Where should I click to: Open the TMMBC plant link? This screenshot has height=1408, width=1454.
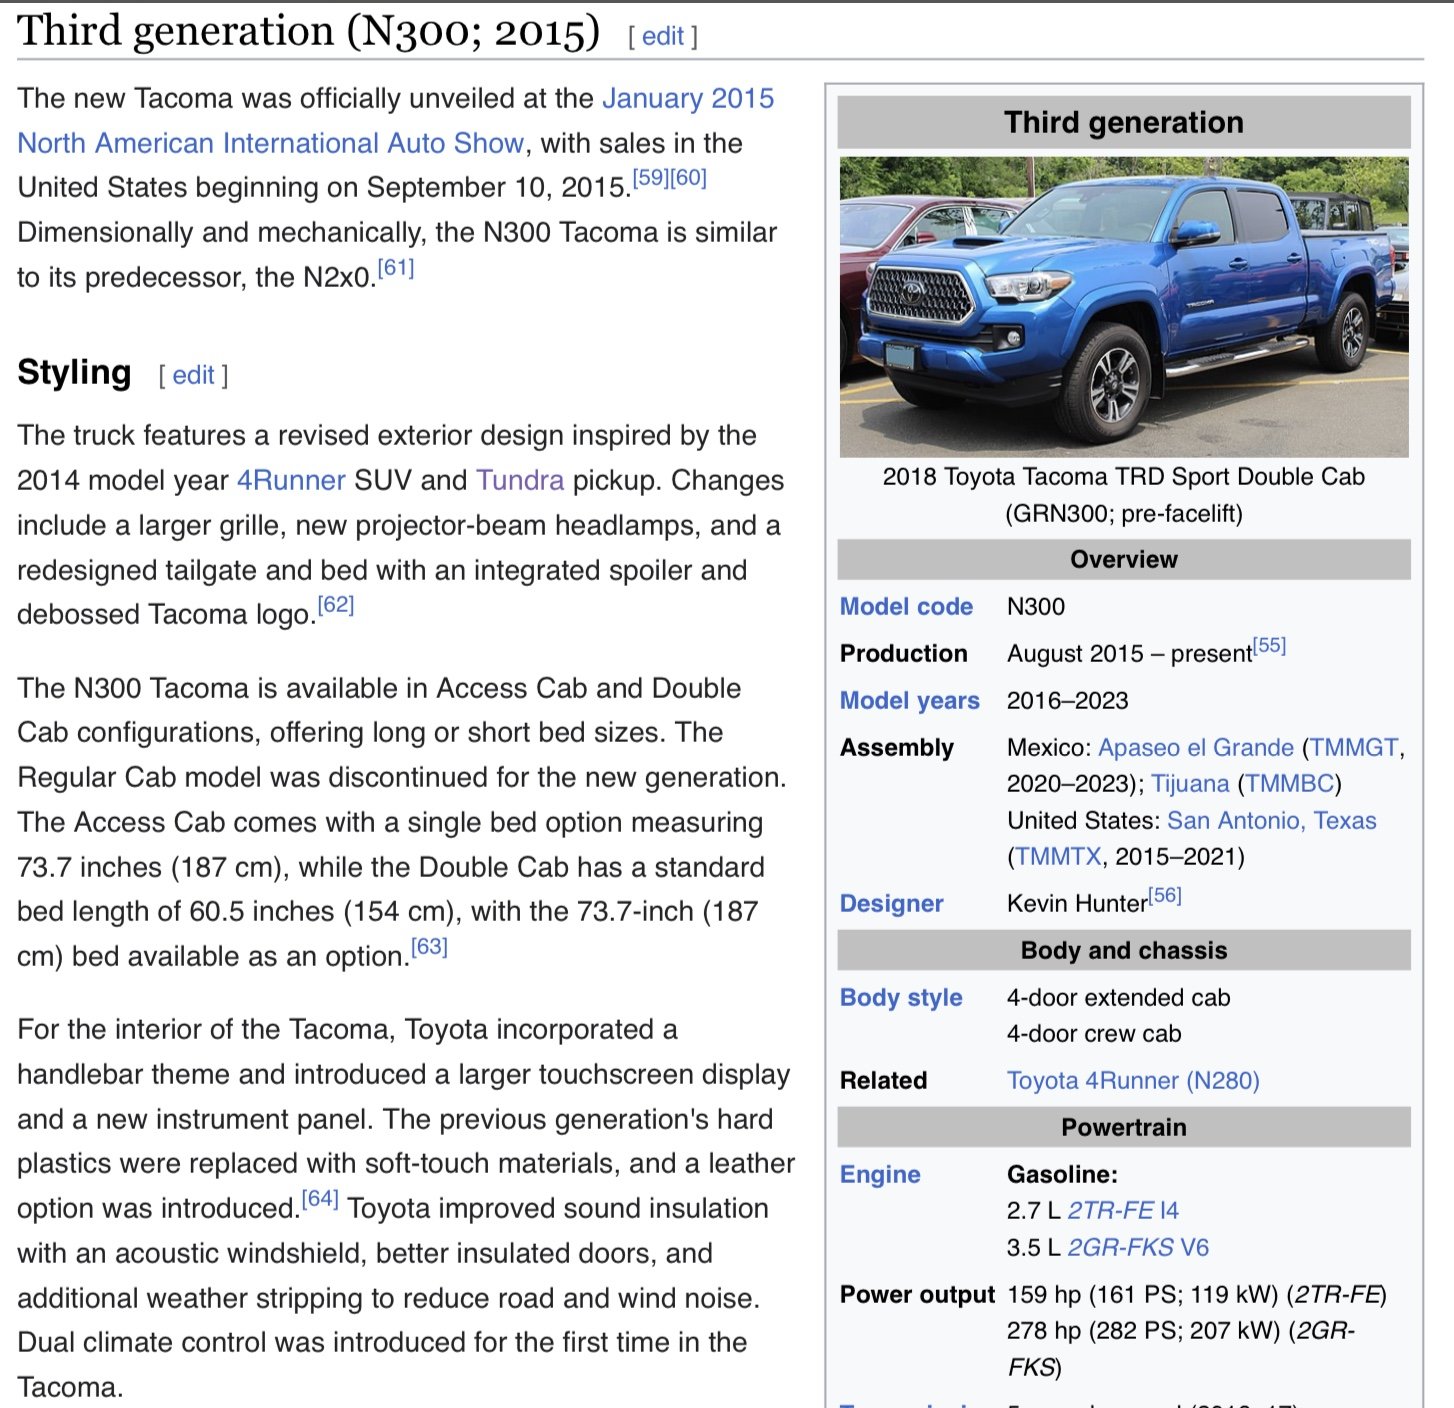(1290, 784)
